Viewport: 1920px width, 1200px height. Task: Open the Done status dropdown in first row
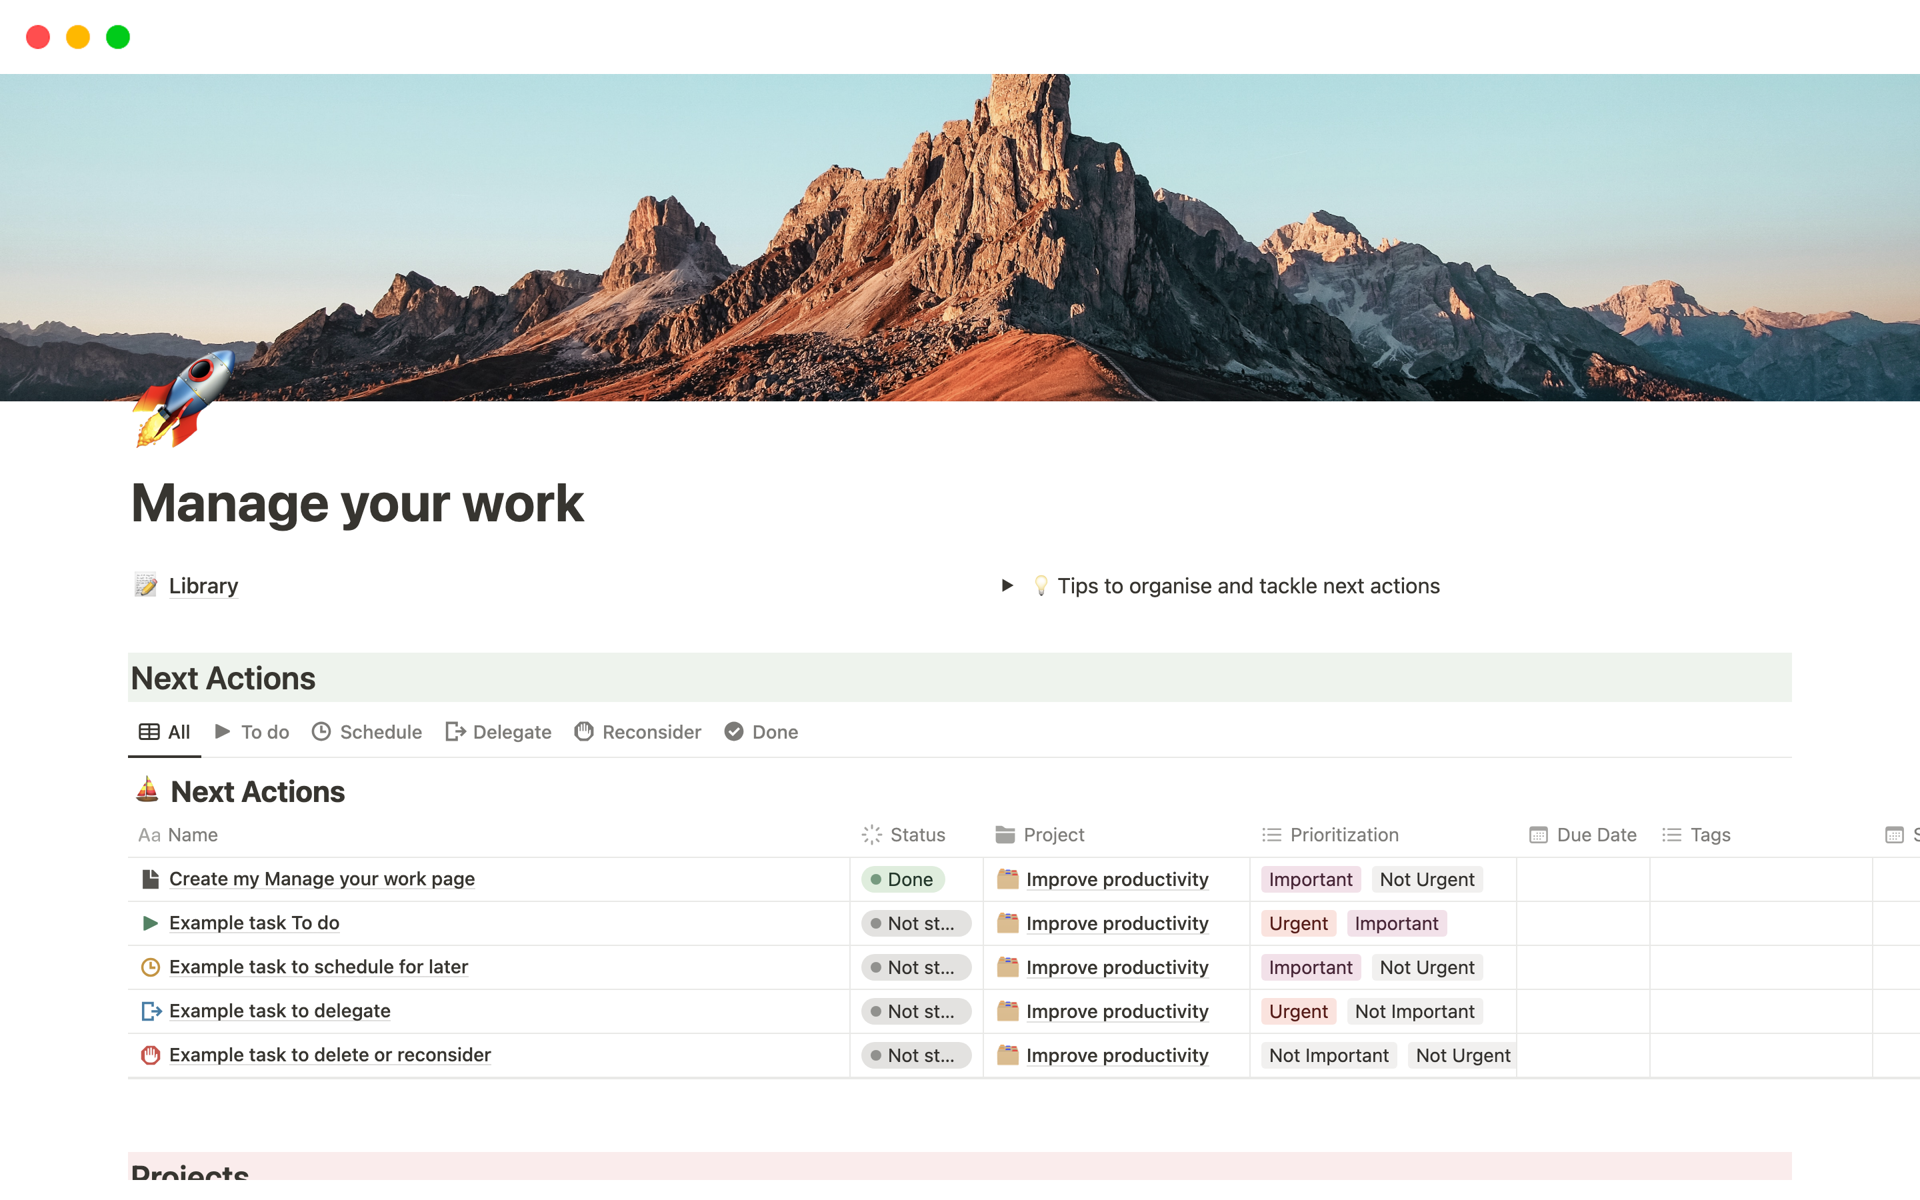click(902, 879)
